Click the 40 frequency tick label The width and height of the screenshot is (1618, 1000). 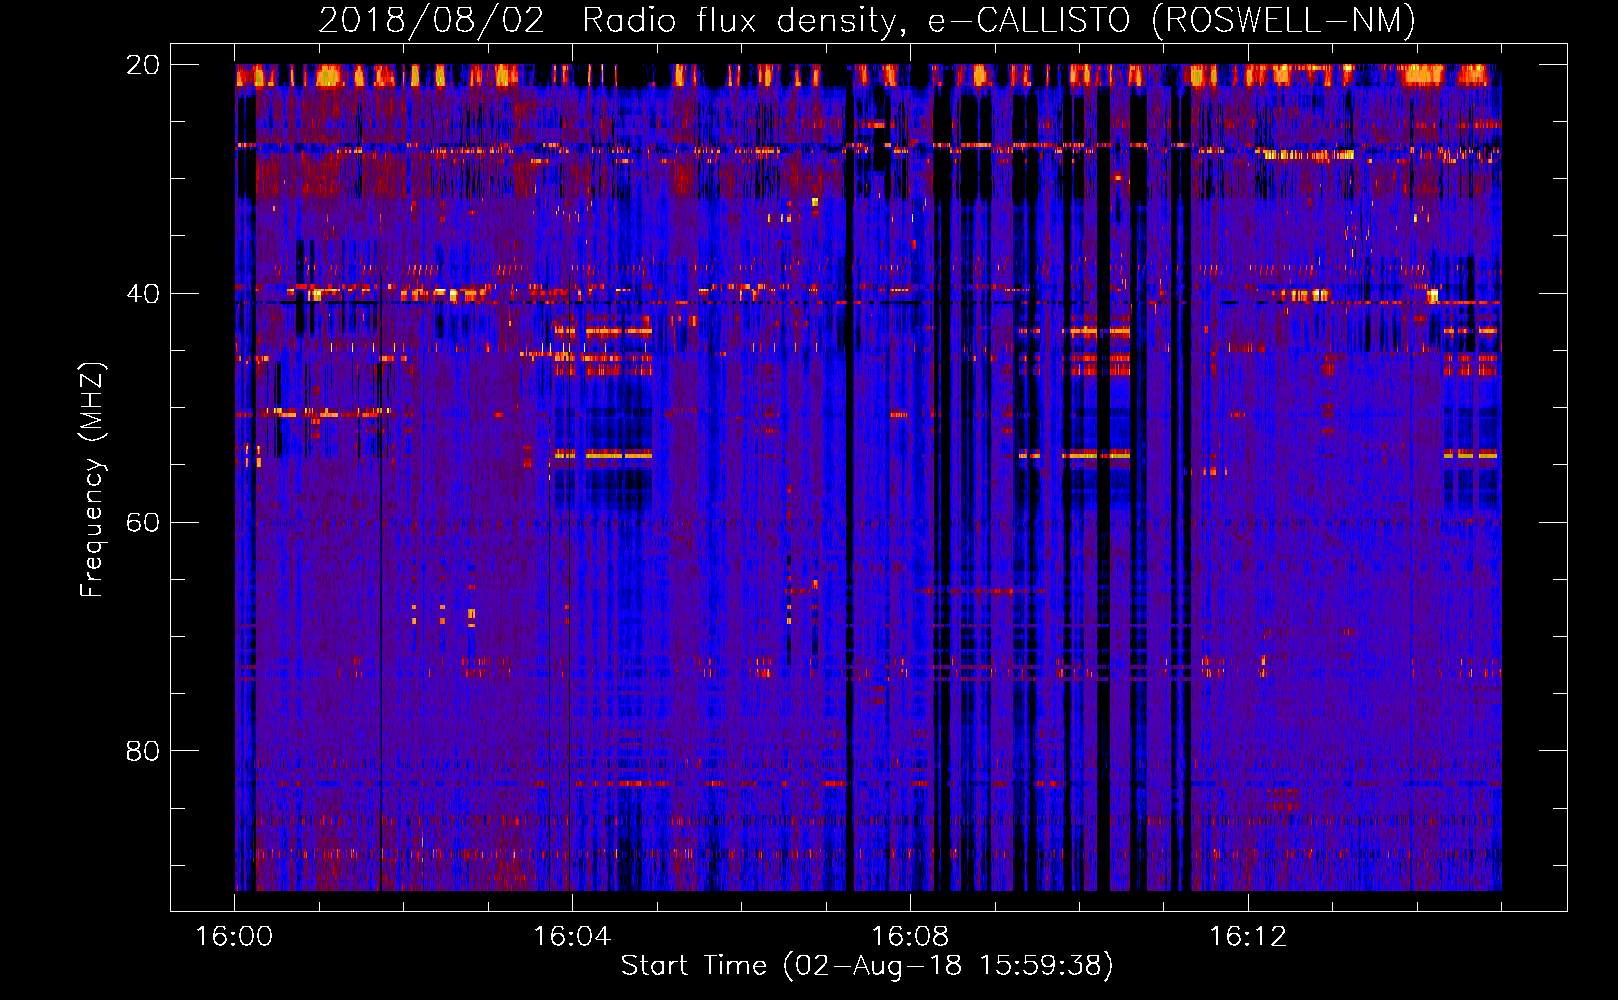(x=143, y=294)
